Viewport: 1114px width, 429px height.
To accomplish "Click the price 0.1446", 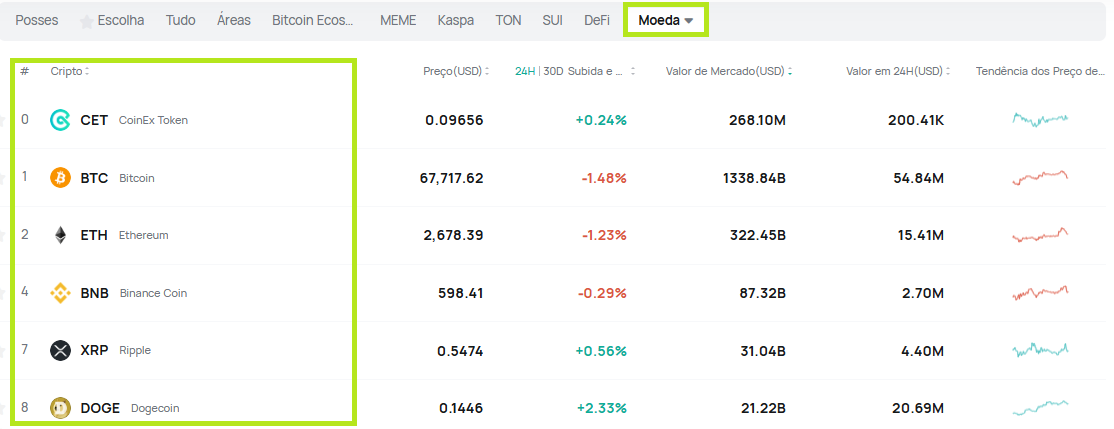I will point(461,408).
